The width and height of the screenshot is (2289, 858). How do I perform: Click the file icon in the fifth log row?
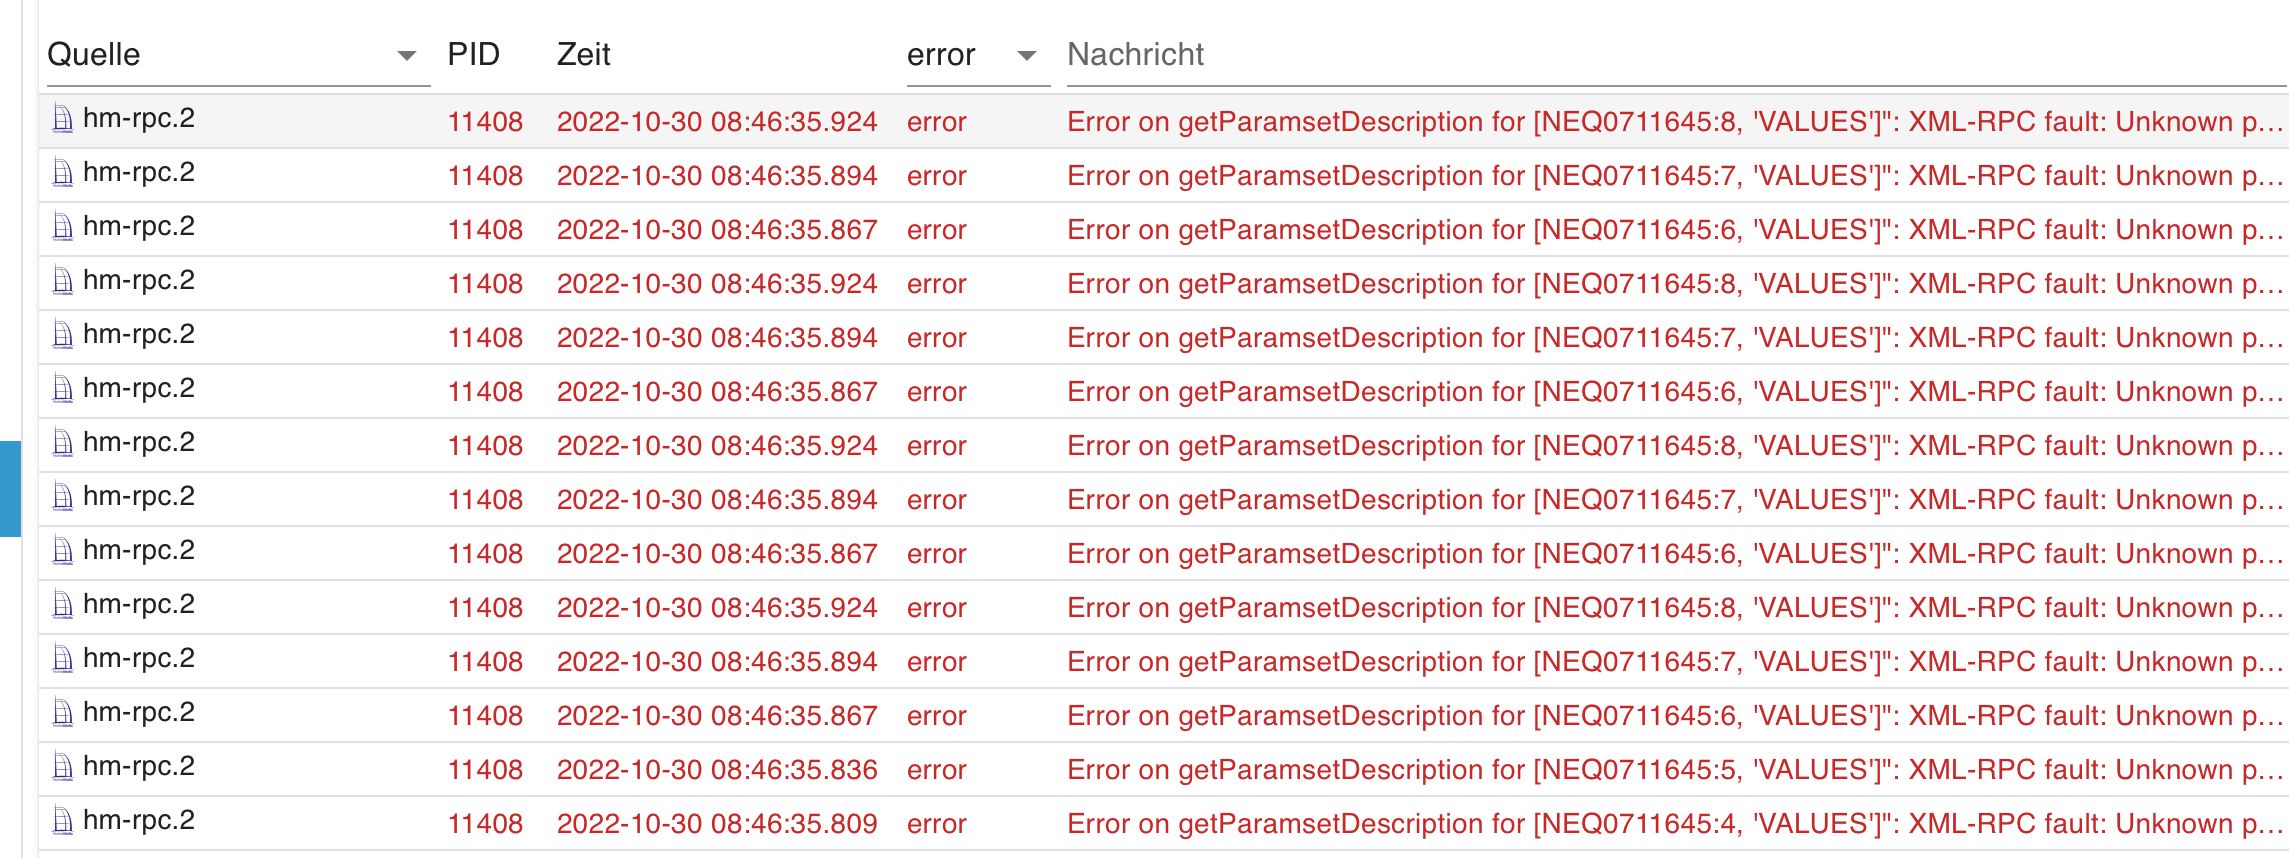62,336
